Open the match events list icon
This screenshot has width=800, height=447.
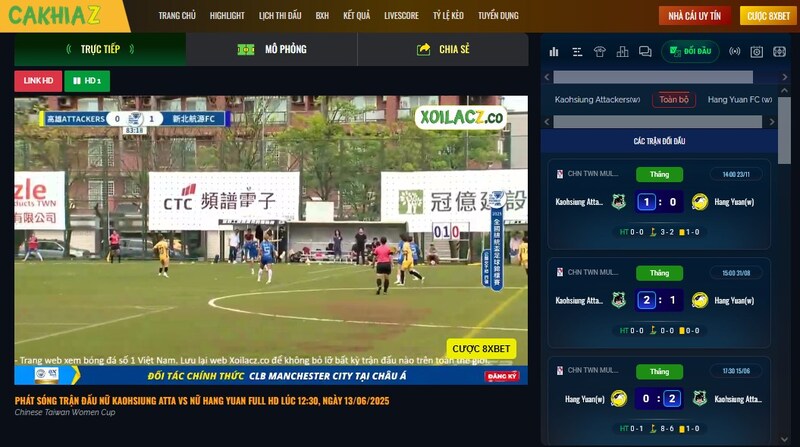[577, 52]
